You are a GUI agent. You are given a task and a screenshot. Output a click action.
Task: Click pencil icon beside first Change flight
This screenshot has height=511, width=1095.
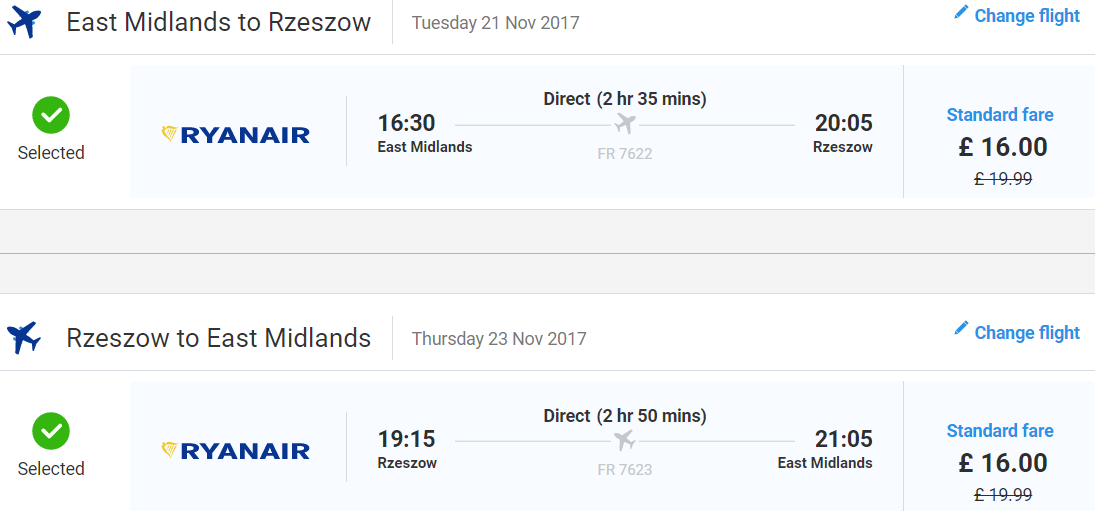[962, 13]
